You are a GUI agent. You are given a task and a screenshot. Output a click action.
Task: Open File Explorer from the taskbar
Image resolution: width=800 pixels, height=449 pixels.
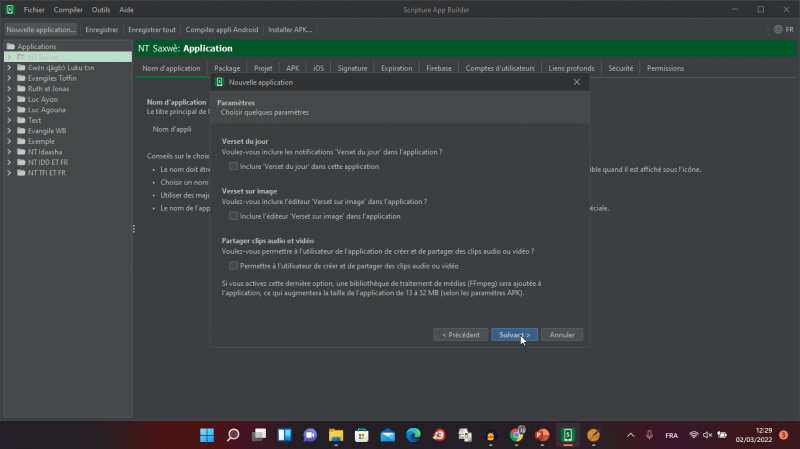point(336,435)
